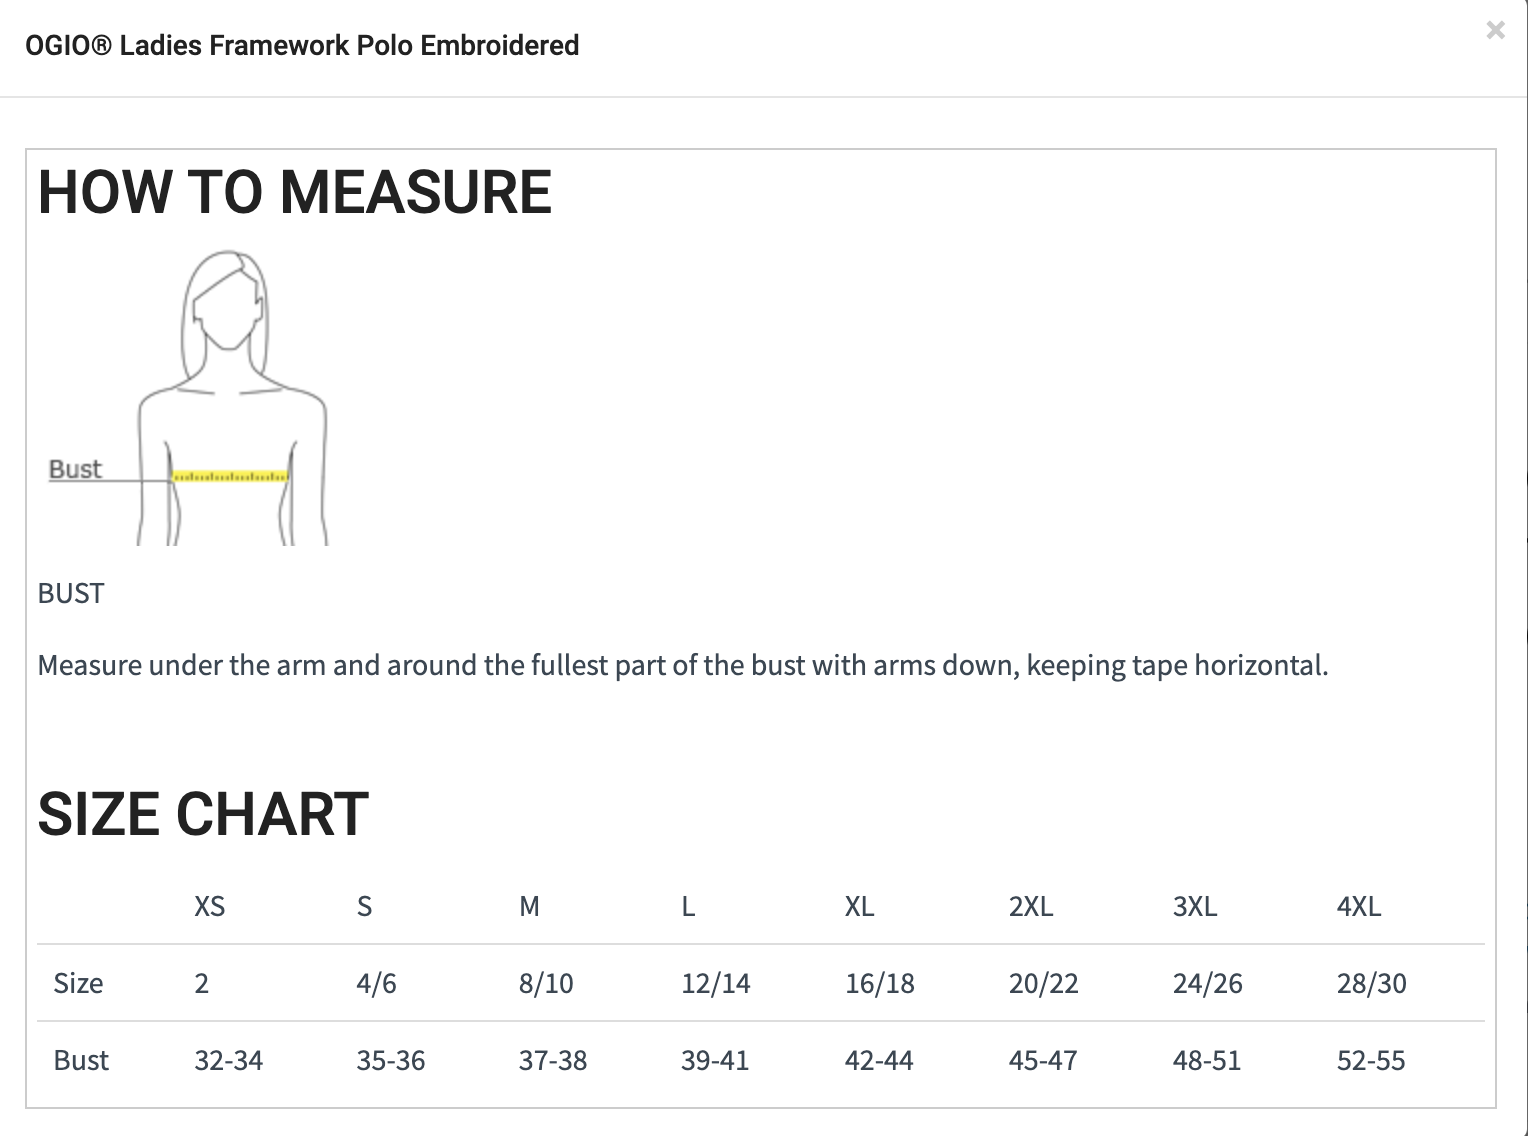Click the M column header
This screenshot has width=1528, height=1136.
click(529, 906)
